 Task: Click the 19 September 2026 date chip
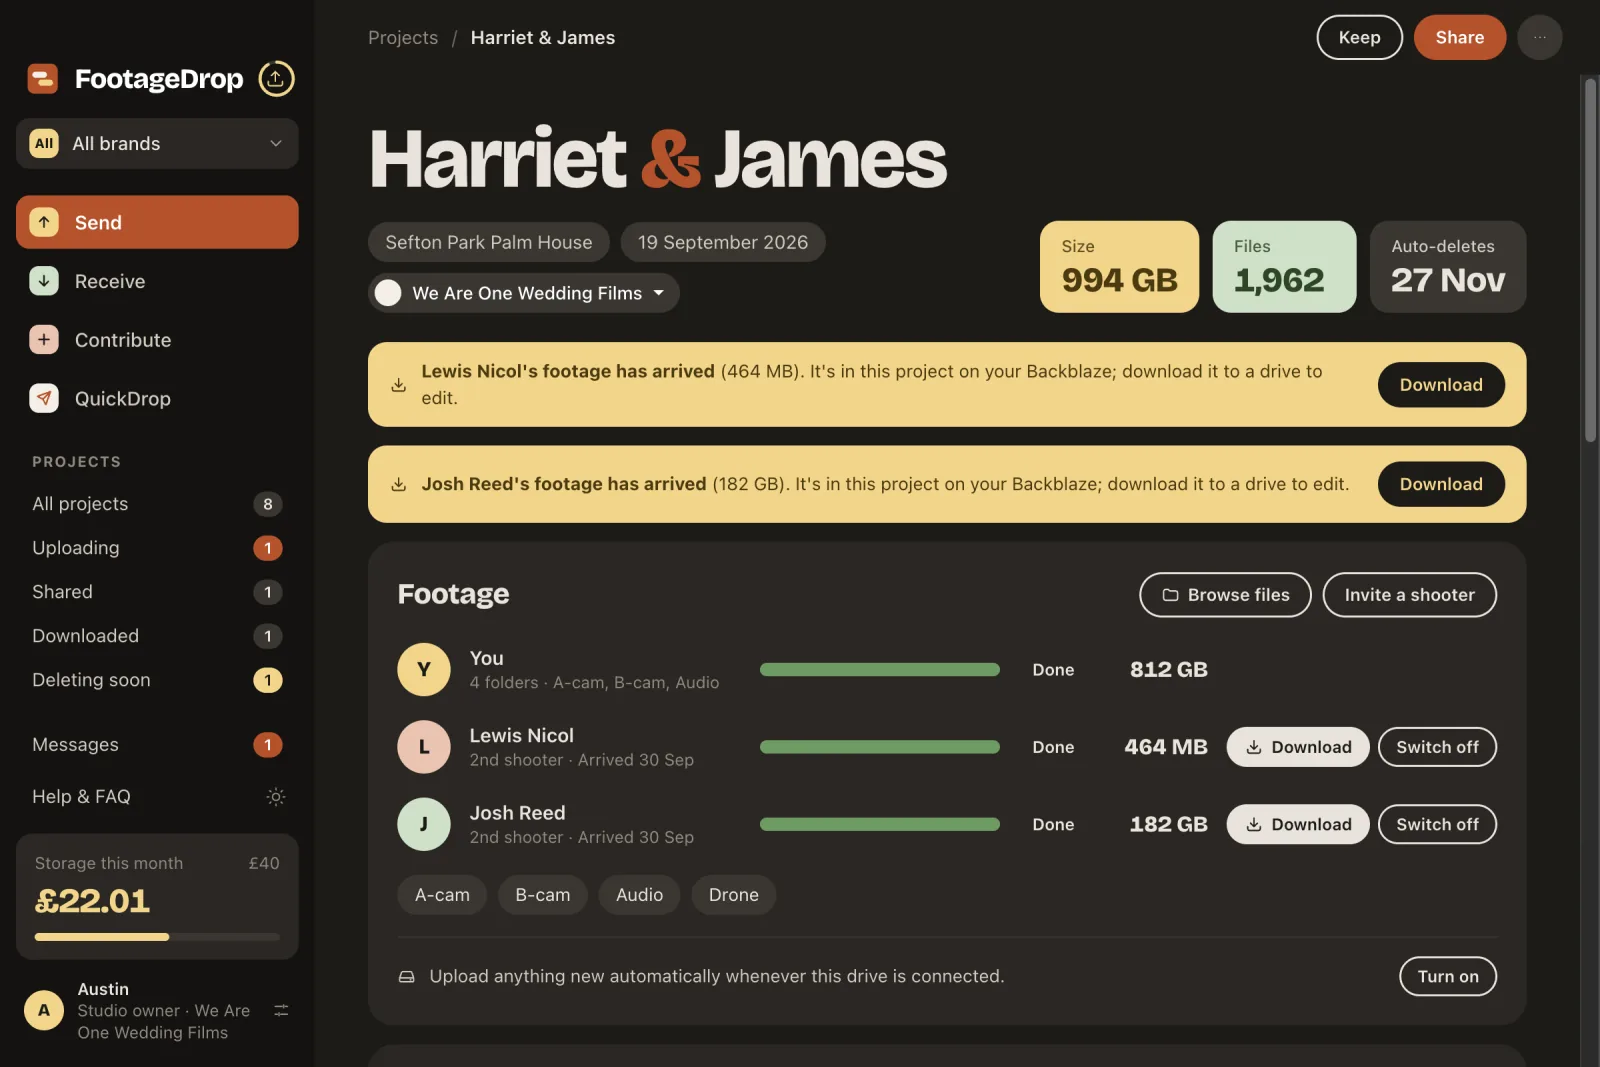click(723, 242)
